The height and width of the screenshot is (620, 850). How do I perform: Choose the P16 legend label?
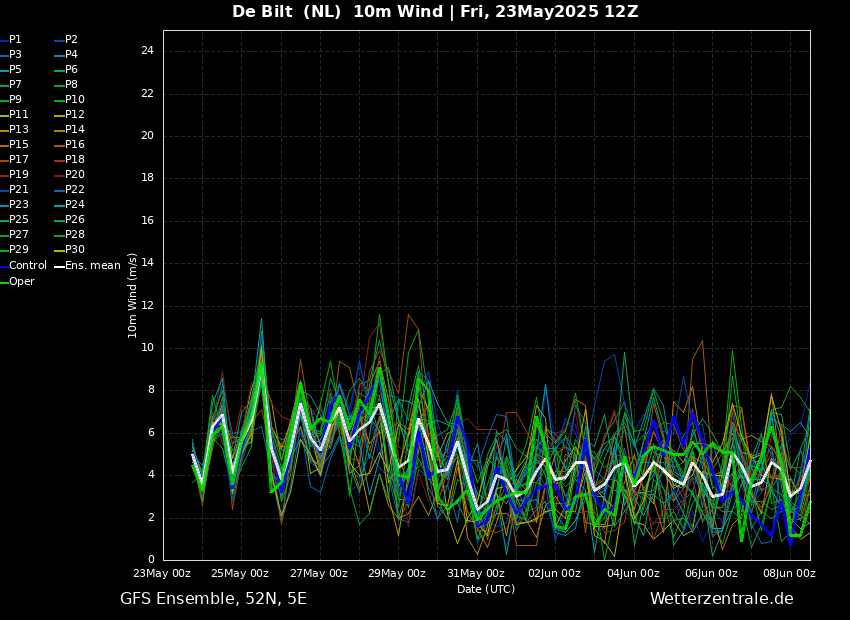(x=75, y=144)
